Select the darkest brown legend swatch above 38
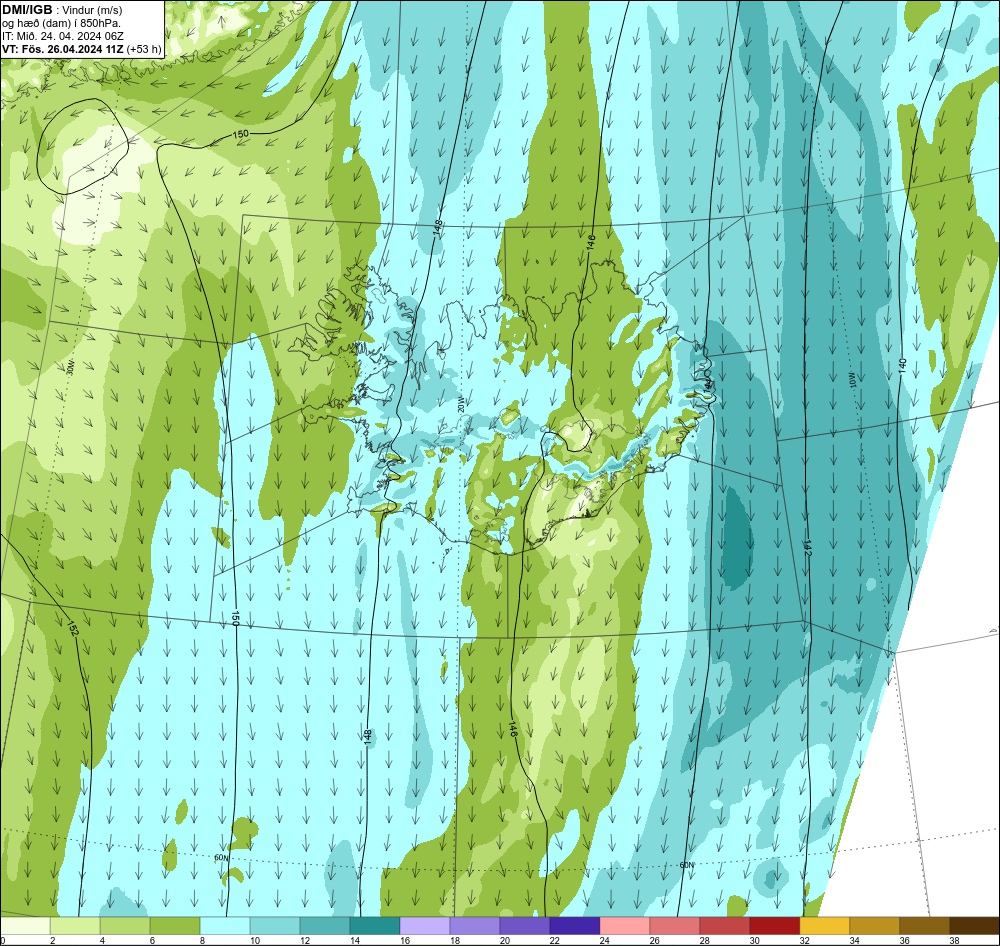The image size is (1000, 946). click(x=974, y=926)
